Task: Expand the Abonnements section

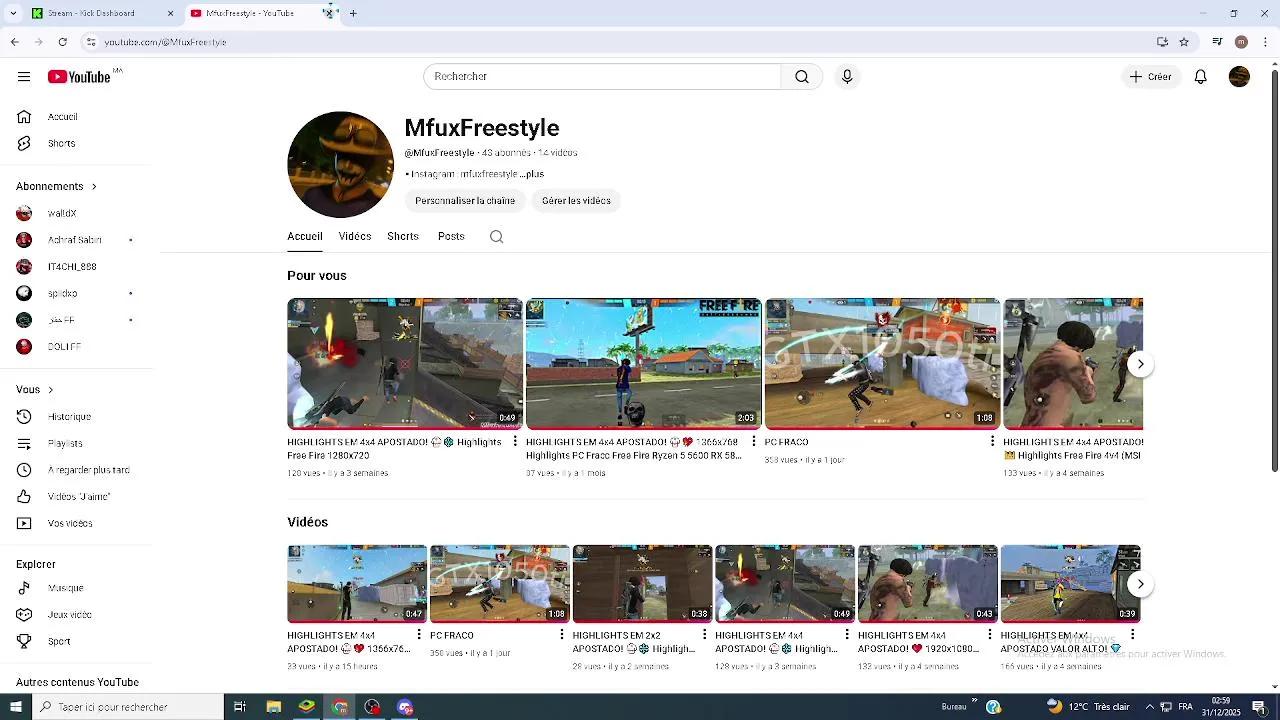Action: tap(57, 187)
